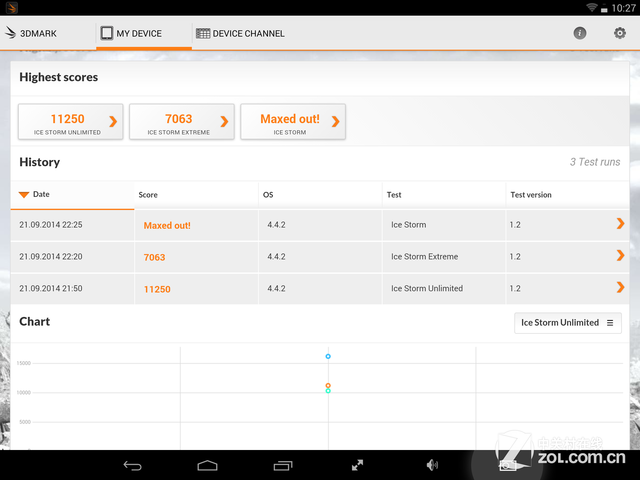Image resolution: width=640 pixels, height=480 pixels.
Task: Tap the volume speaker icon in nav bar
Action: pos(432,465)
